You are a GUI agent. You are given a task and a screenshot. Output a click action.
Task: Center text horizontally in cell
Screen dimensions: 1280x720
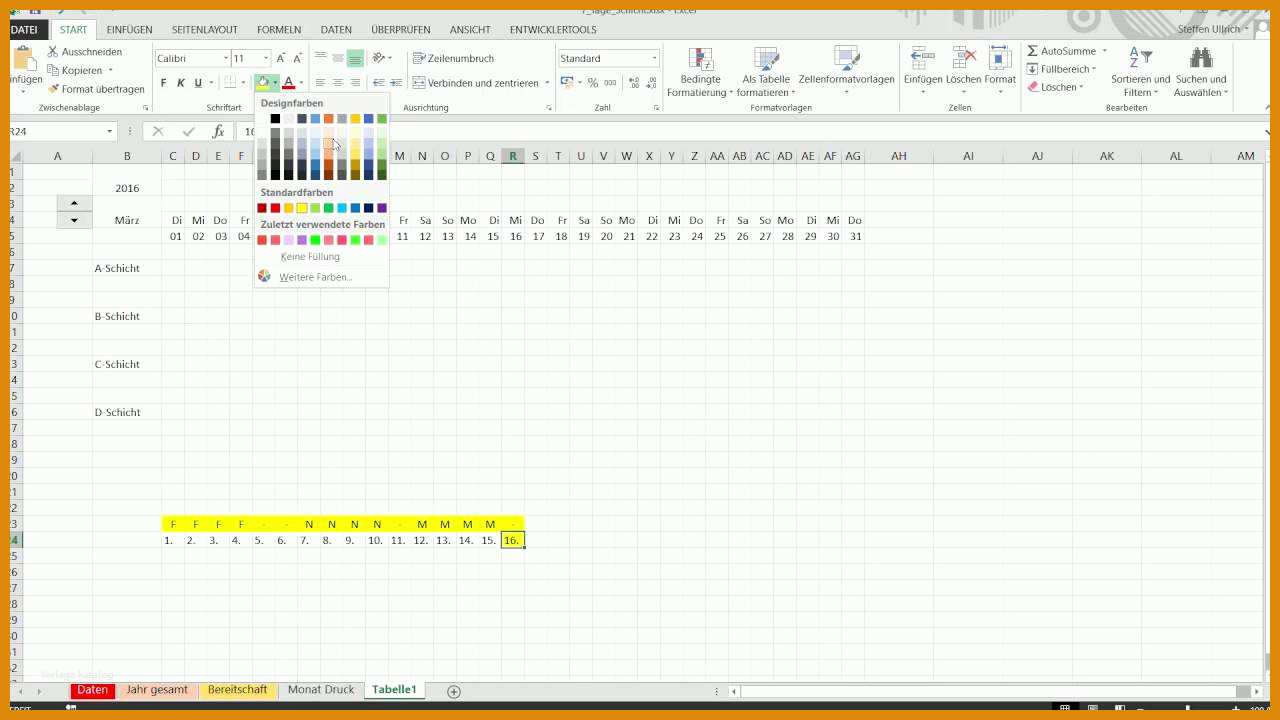click(337, 83)
